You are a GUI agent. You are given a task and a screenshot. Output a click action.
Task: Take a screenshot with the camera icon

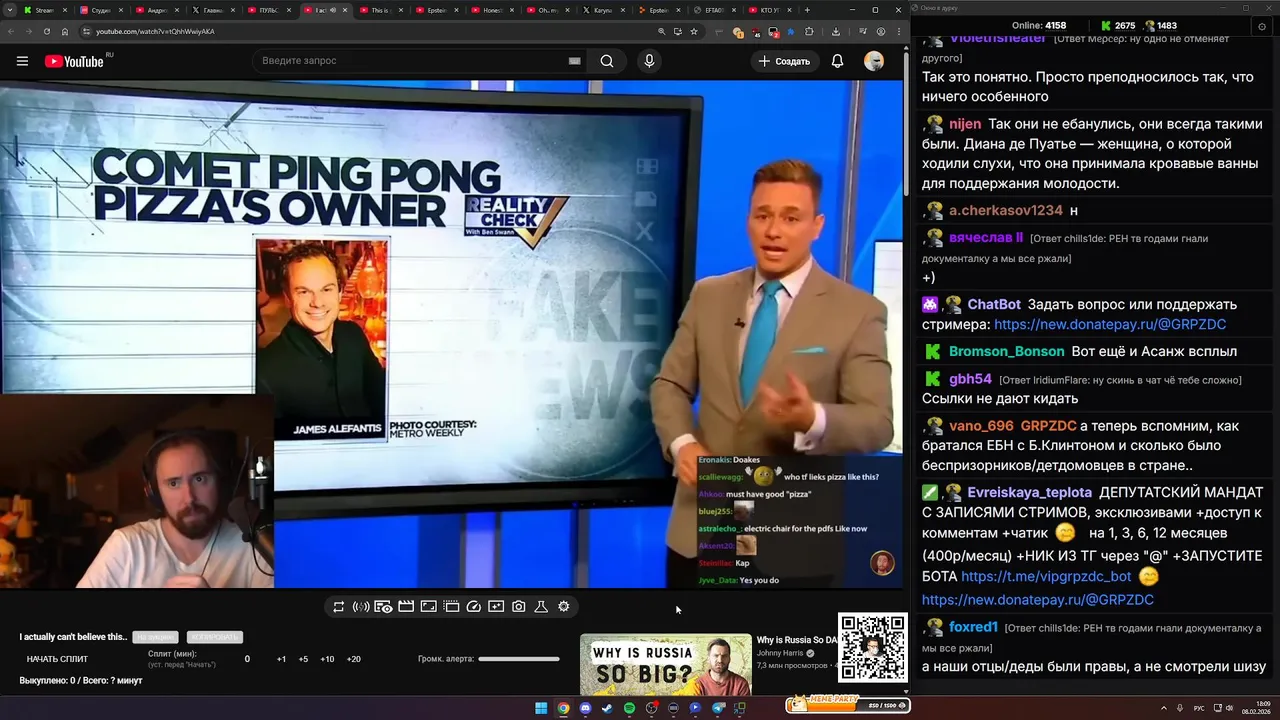(519, 607)
